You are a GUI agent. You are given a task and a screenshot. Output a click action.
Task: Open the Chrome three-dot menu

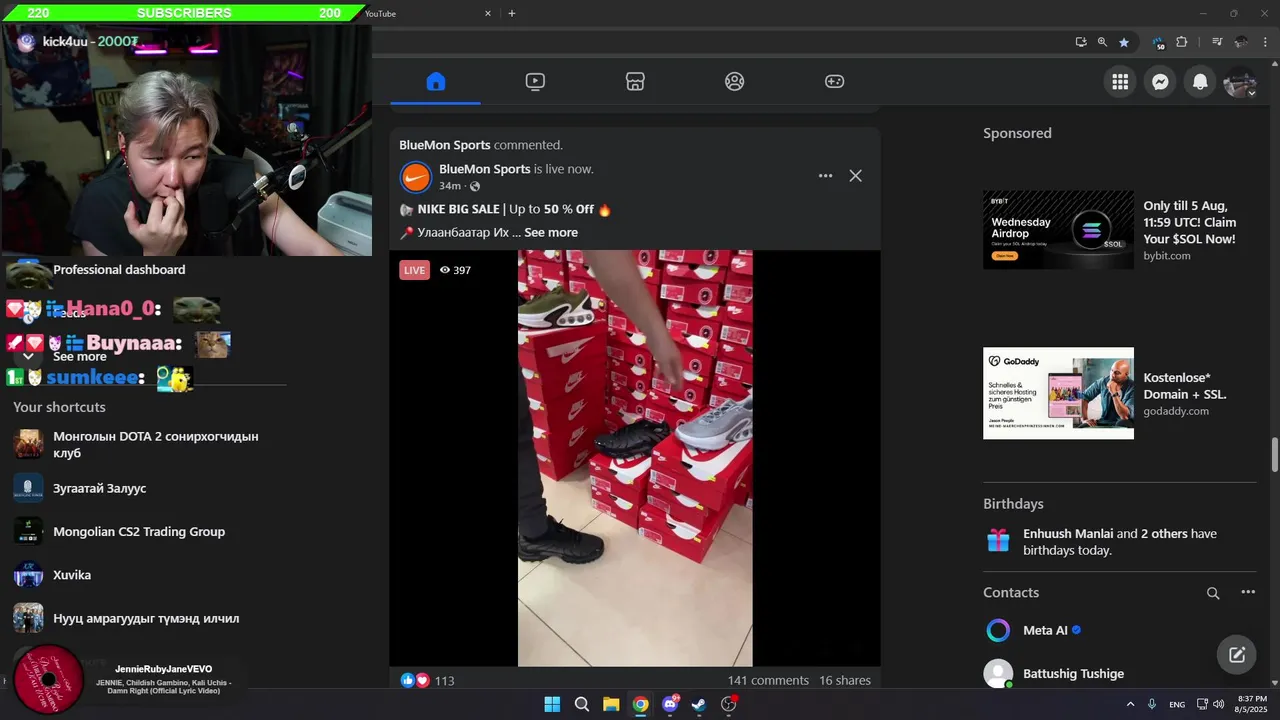point(1264,42)
